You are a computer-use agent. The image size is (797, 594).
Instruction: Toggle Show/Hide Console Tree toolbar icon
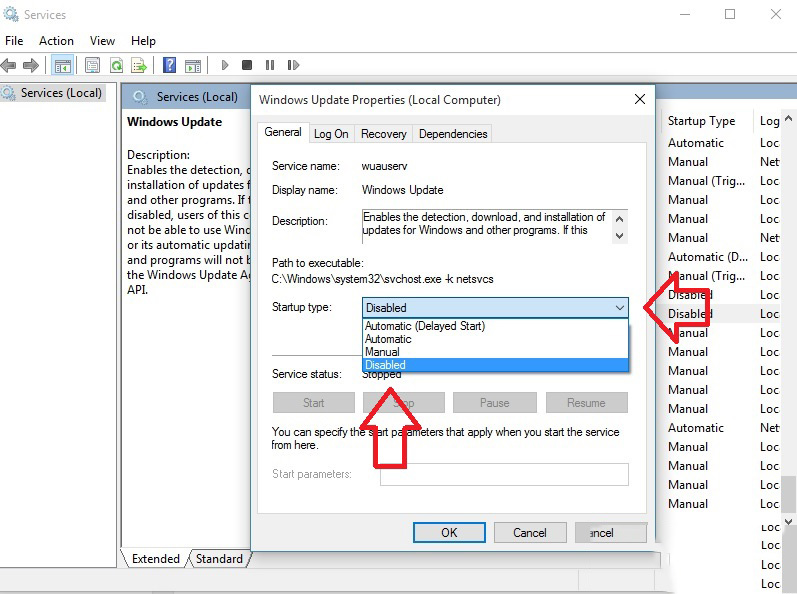pyautogui.click(x=63, y=65)
